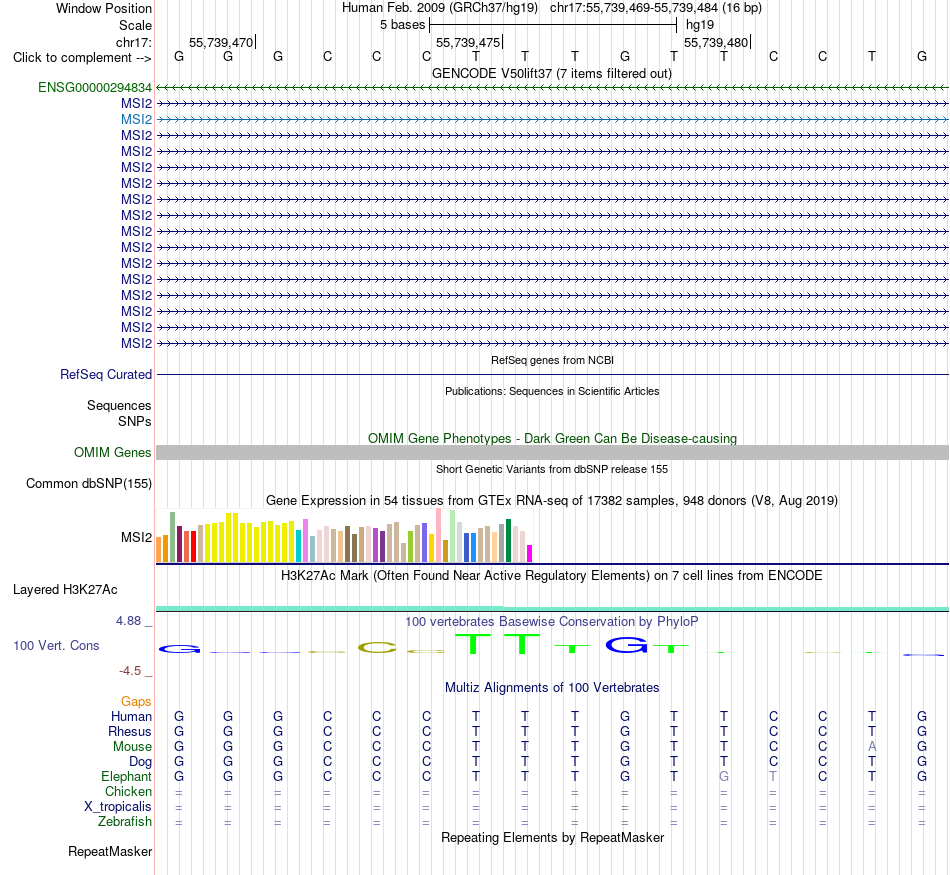The height and width of the screenshot is (875, 950).
Task: Click the large blue G in PhyloP conservation logo
Action: point(626,645)
